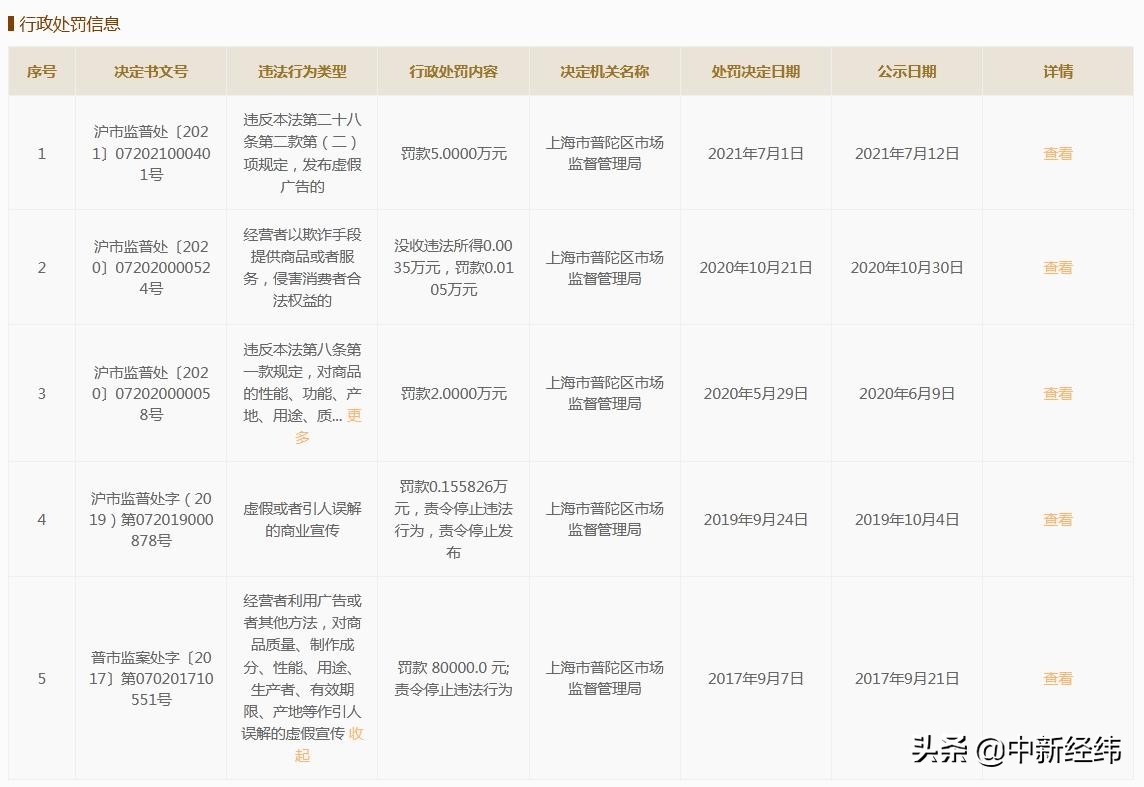
Task: Click the 决定机关名称 column header
Action: coord(605,71)
